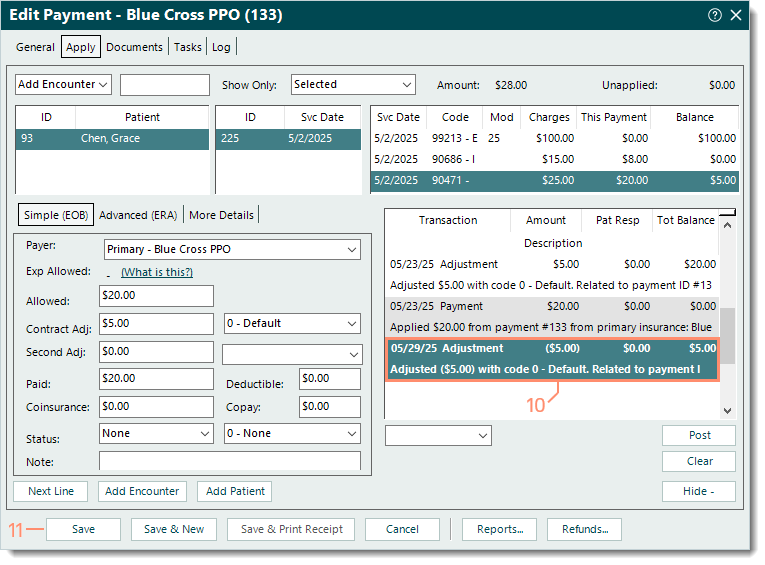Viewport: 765px width, 565px height.
Task: Switch to Advanced (ERA) view
Action: tap(138, 215)
